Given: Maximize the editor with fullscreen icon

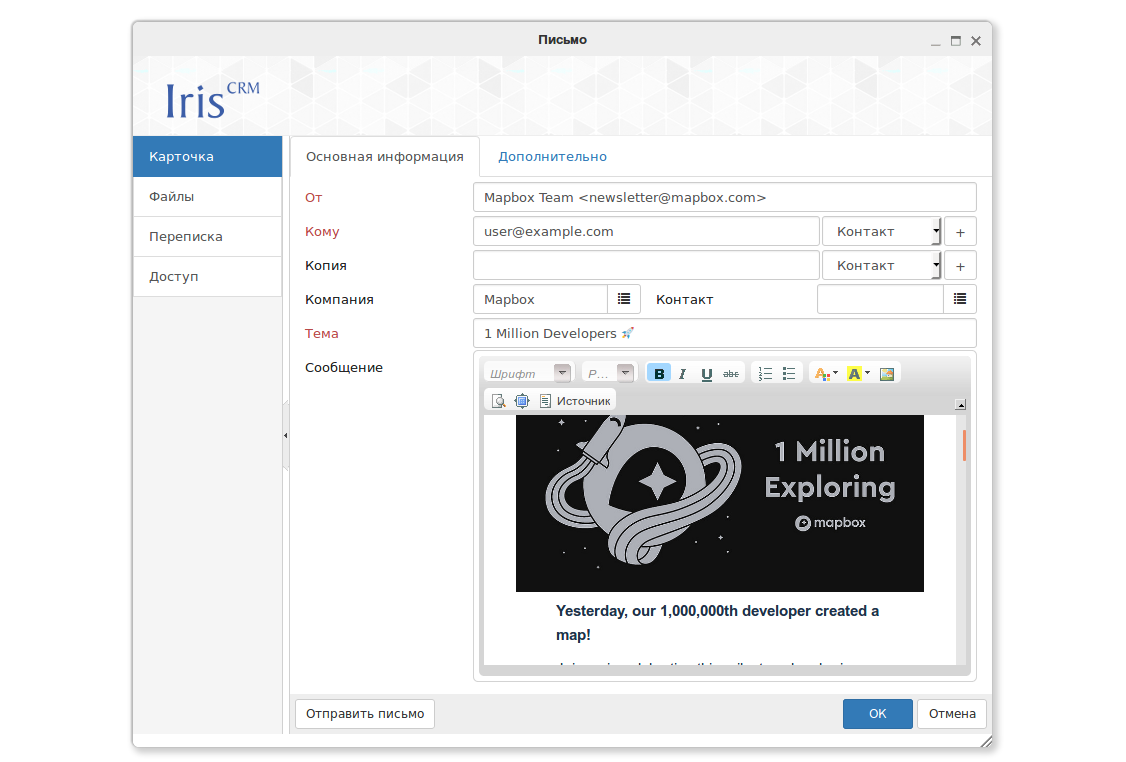Looking at the screenshot, I should (522, 401).
